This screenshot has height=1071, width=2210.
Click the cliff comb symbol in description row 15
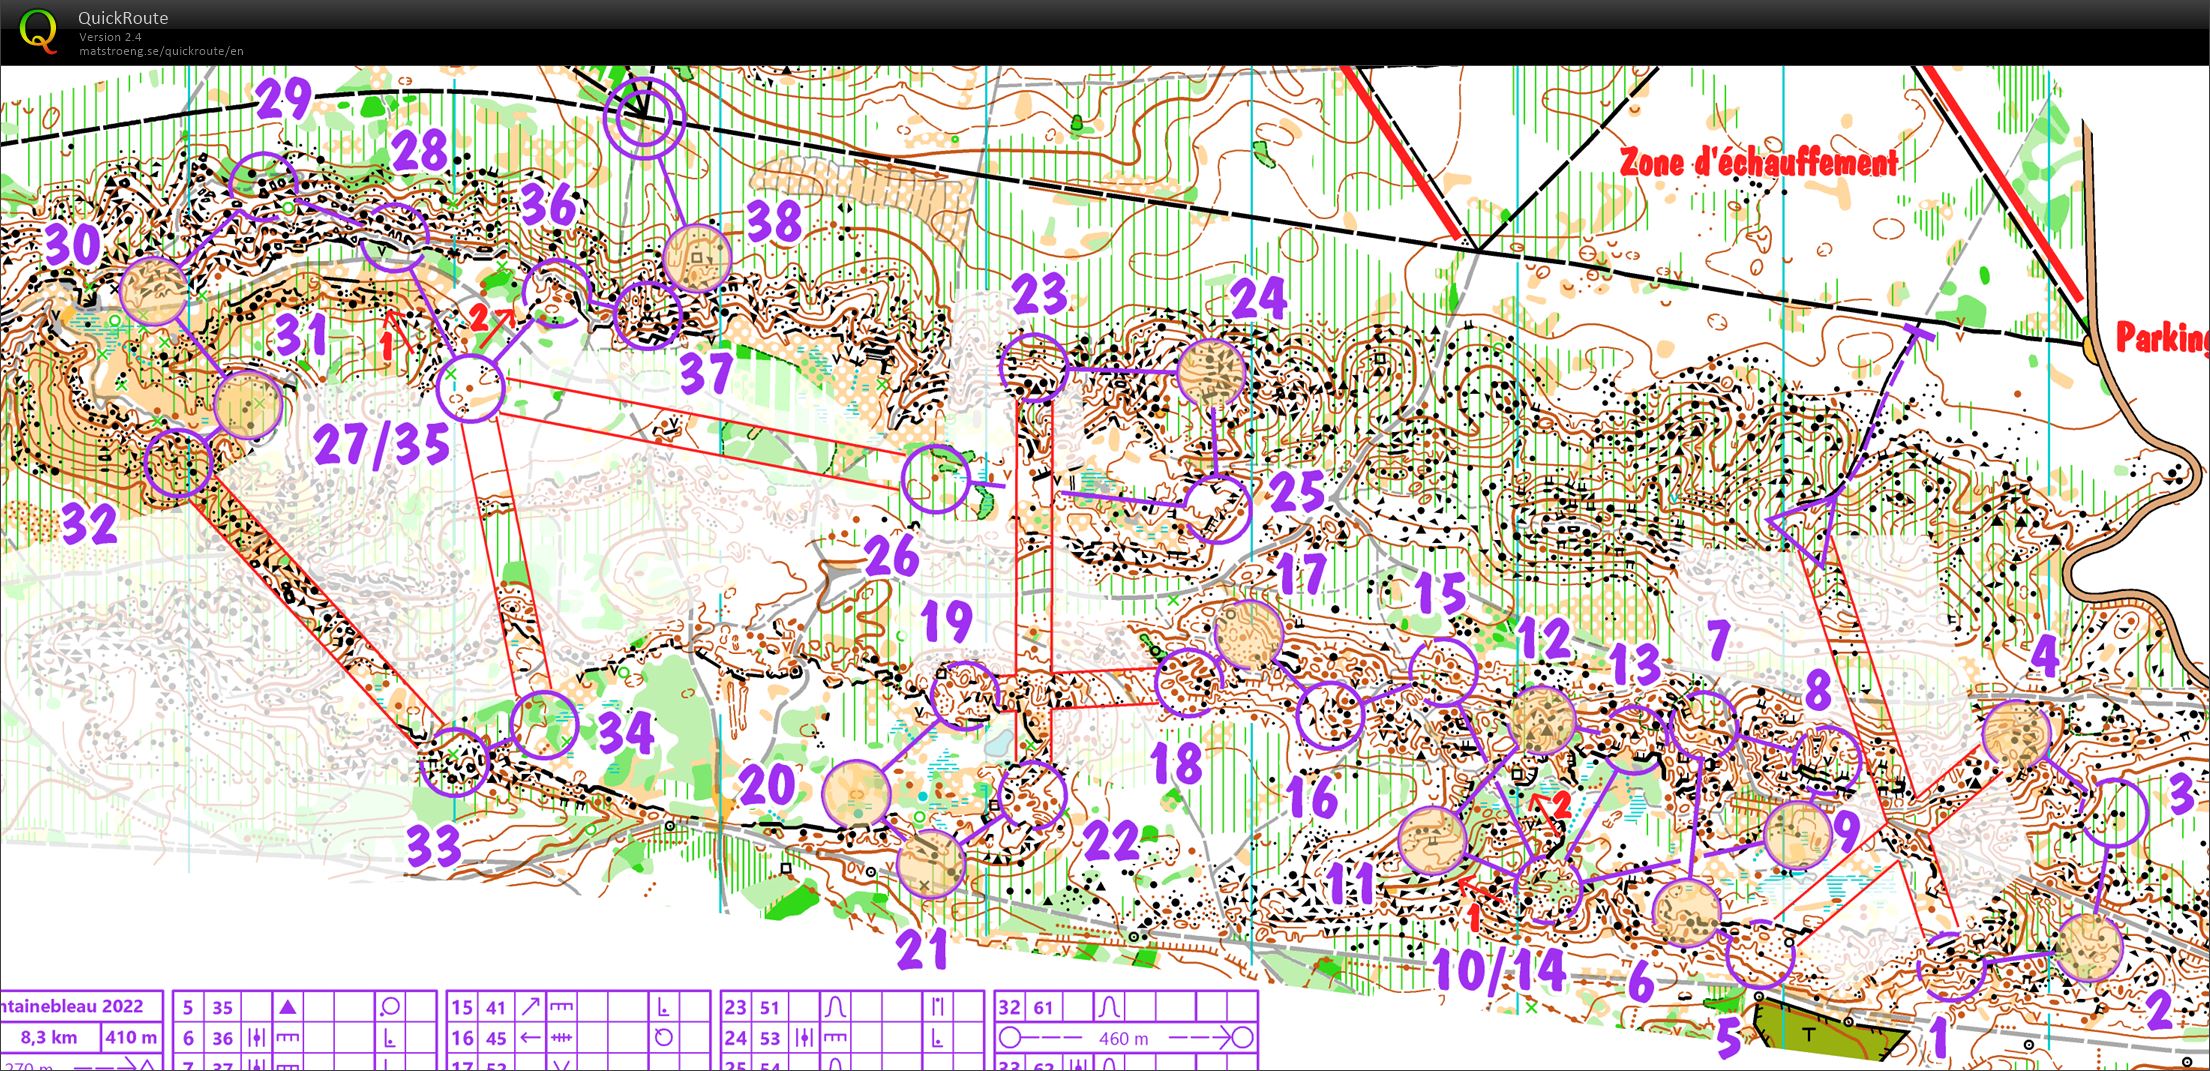pos(563,1008)
